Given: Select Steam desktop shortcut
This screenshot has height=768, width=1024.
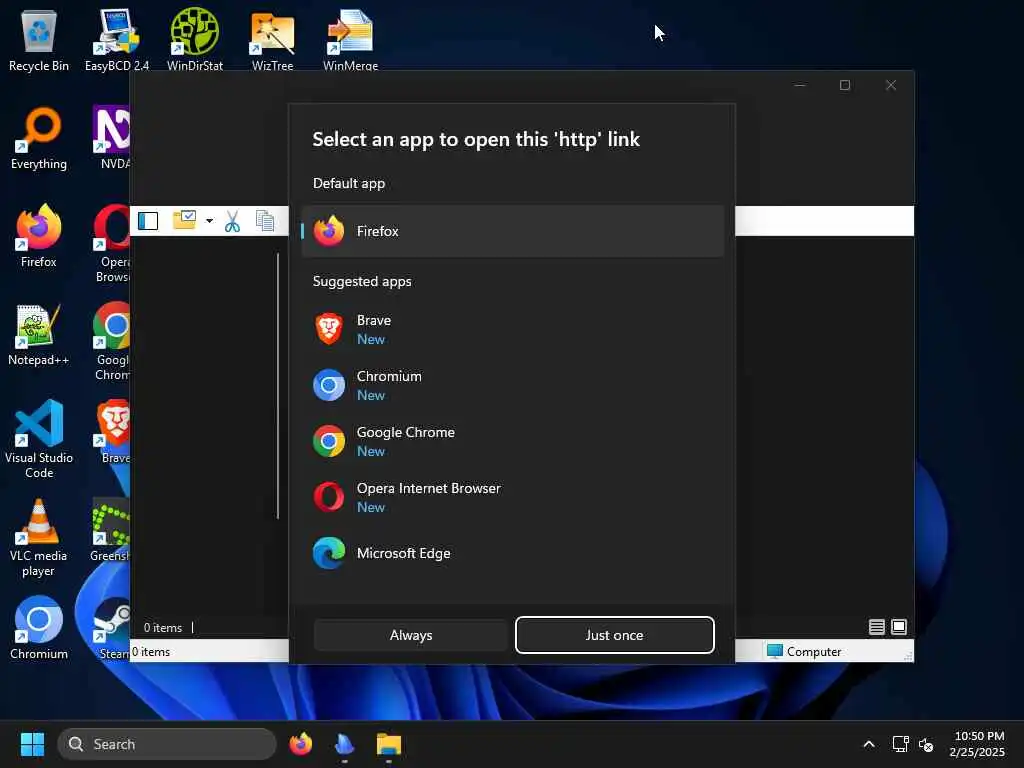Looking at the screenshot, I should pos(112,628).
